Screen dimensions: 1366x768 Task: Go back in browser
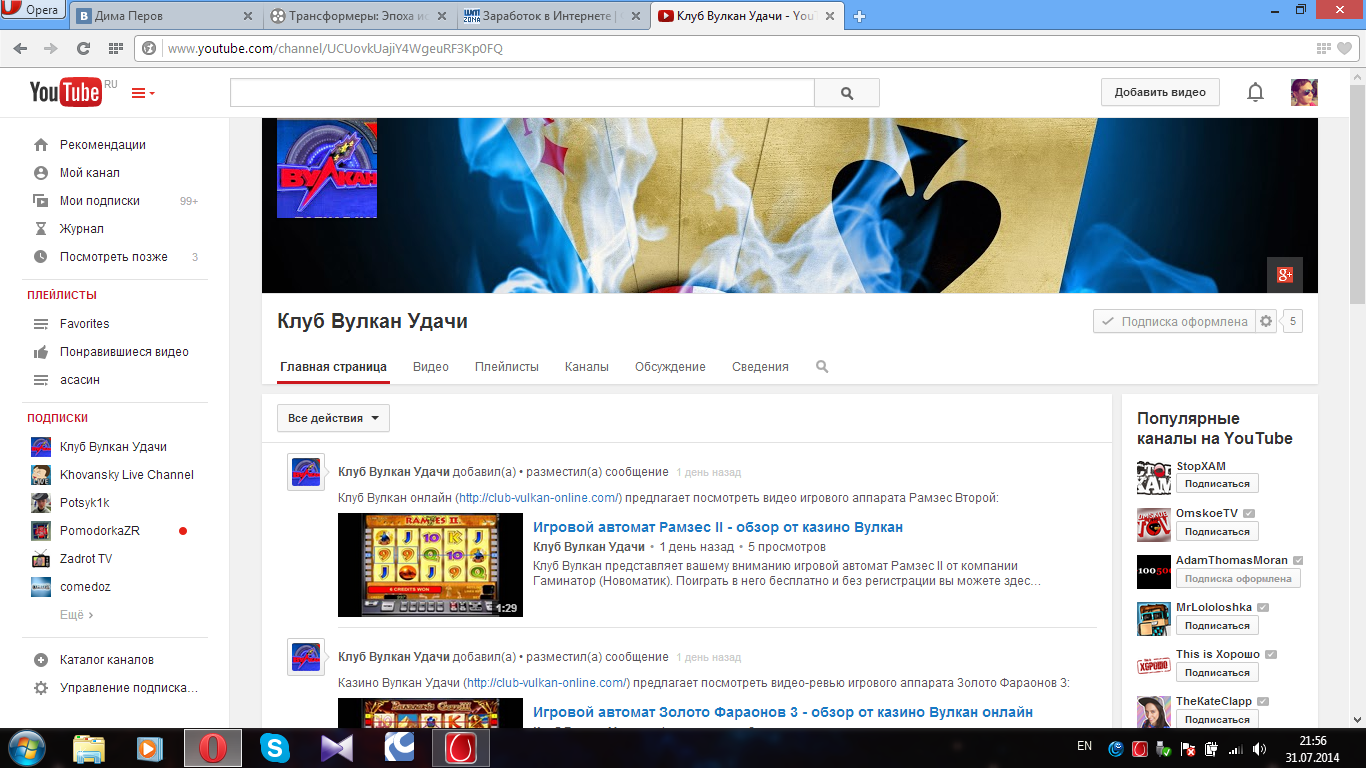21,48
